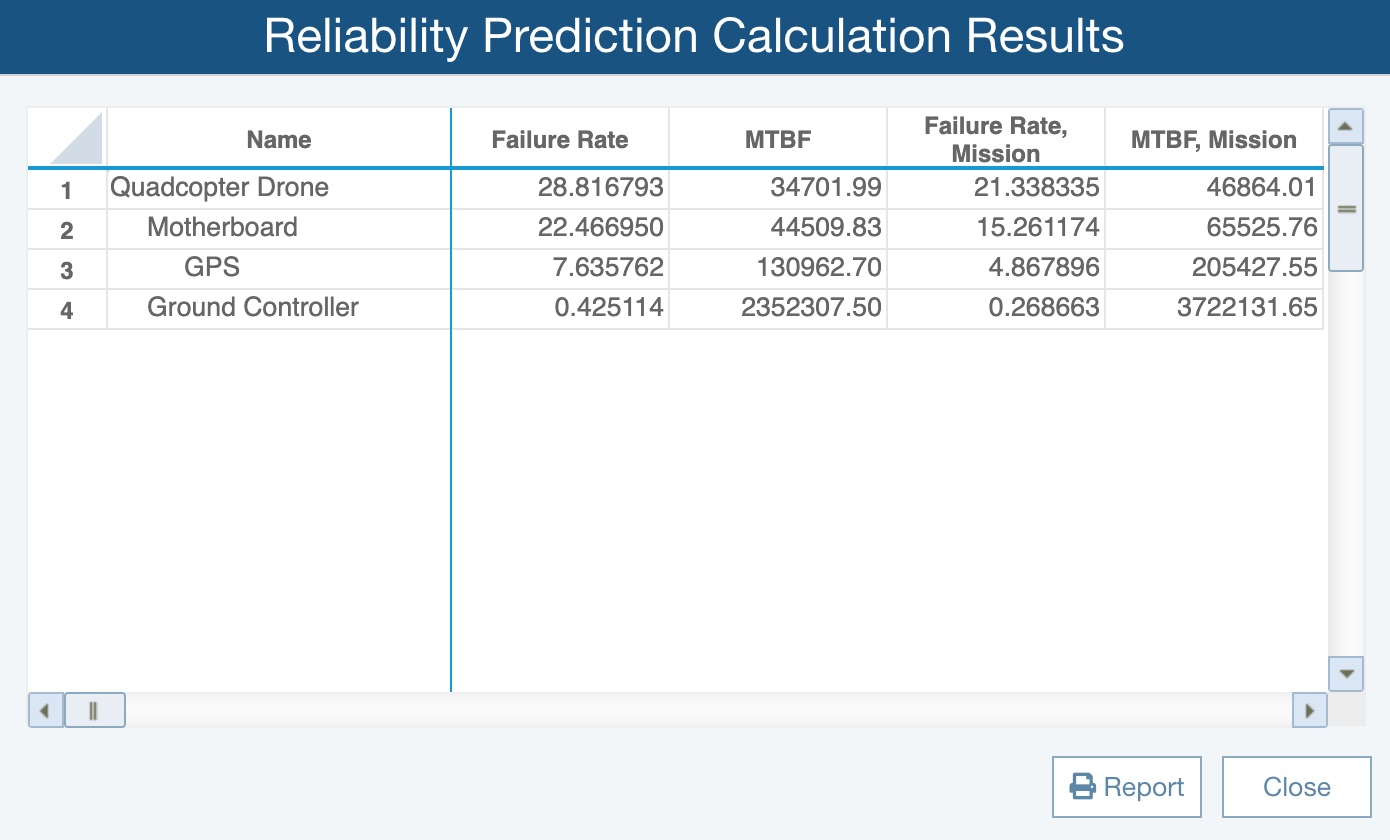Select the MTBF column header
This screenshot has height=840, width=1390.
pyautogui.click(x=778, y=140)
